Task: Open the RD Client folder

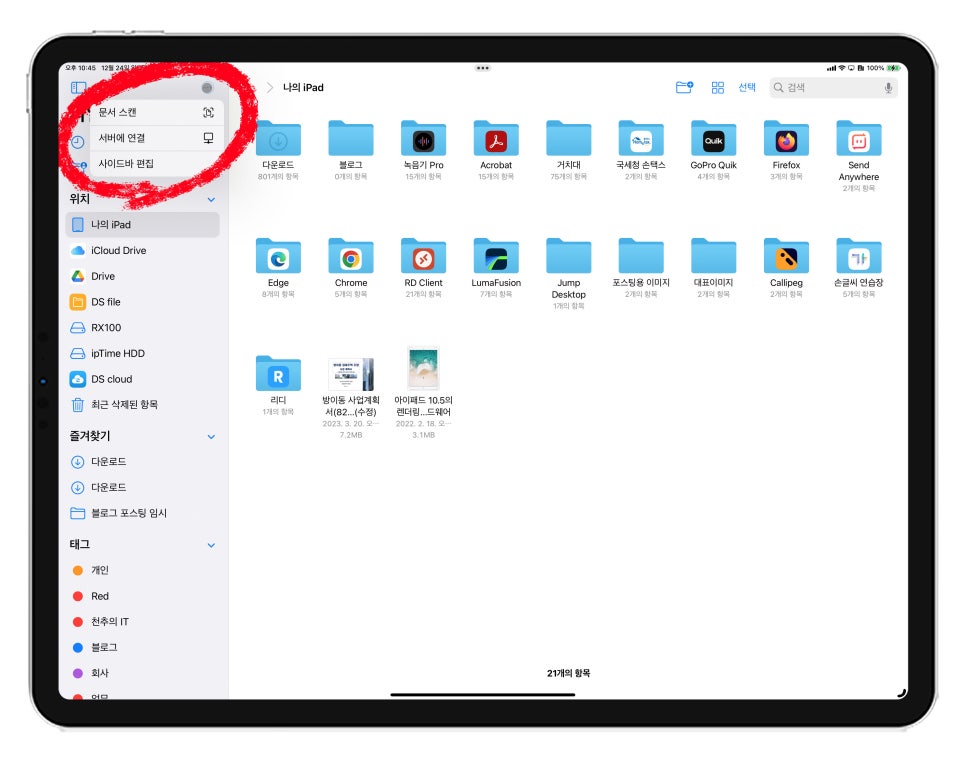Action: click(423, 256)
